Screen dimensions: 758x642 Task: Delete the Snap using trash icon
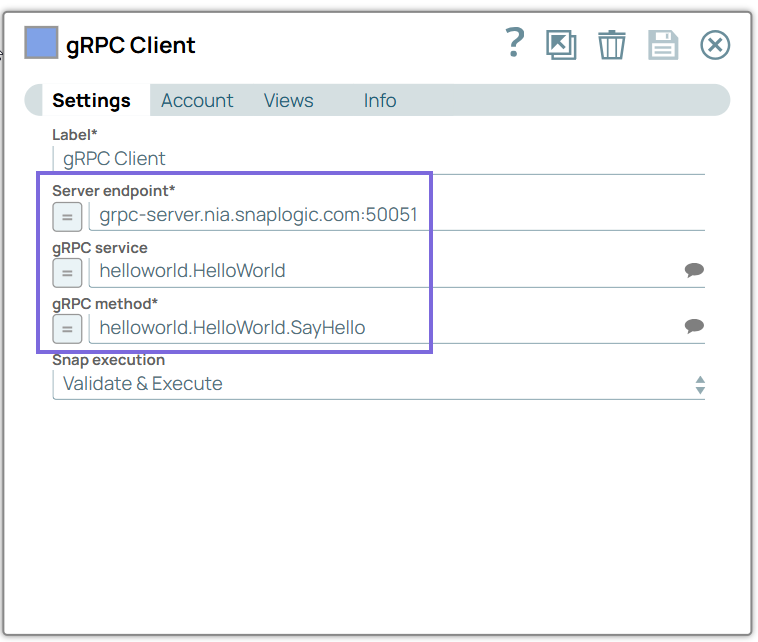[612, 45]
